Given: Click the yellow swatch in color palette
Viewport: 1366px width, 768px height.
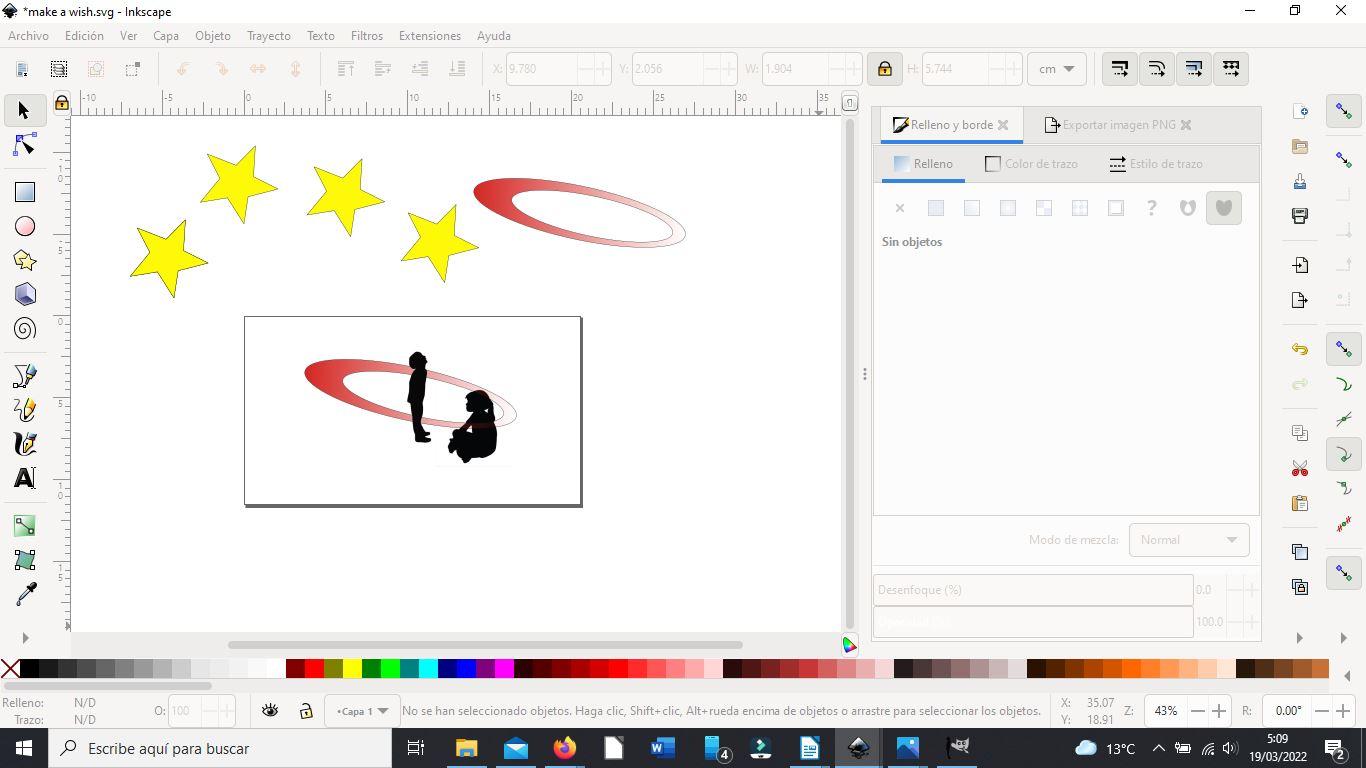Looking at the screenshot, I should 352,669.
